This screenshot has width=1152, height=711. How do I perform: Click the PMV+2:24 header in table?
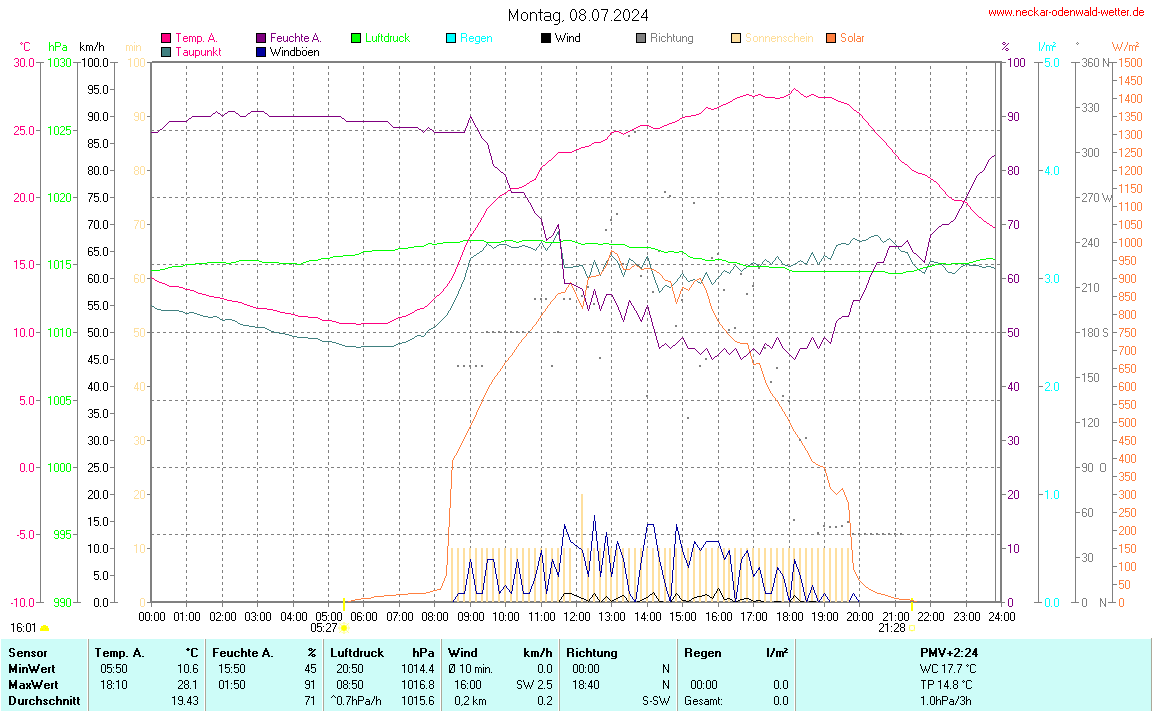949,653
